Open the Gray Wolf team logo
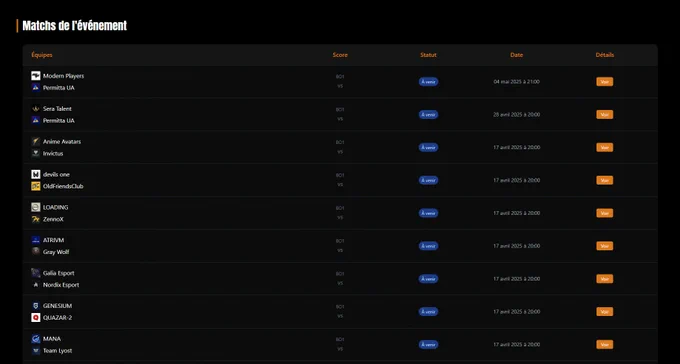The image size is (680, 364). (x=36, y=252)
